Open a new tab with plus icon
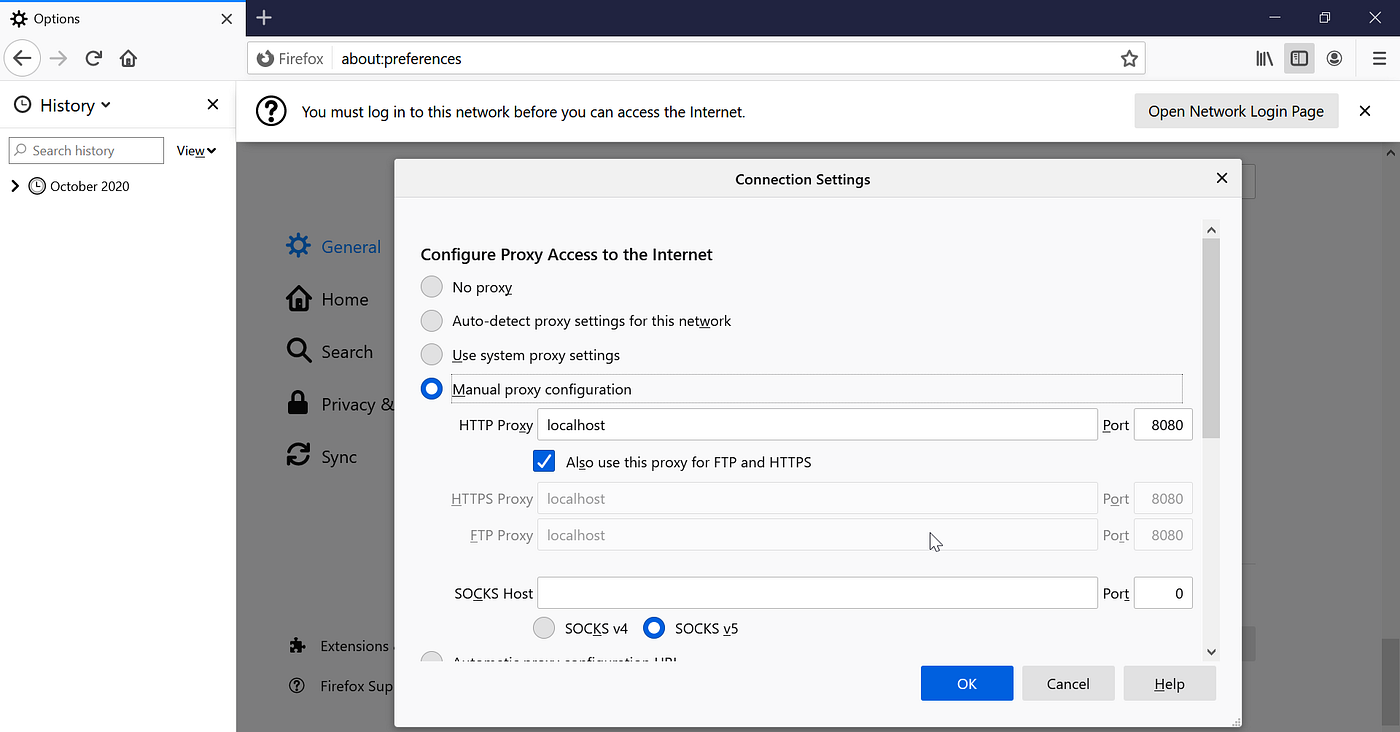 click(264, 18)
